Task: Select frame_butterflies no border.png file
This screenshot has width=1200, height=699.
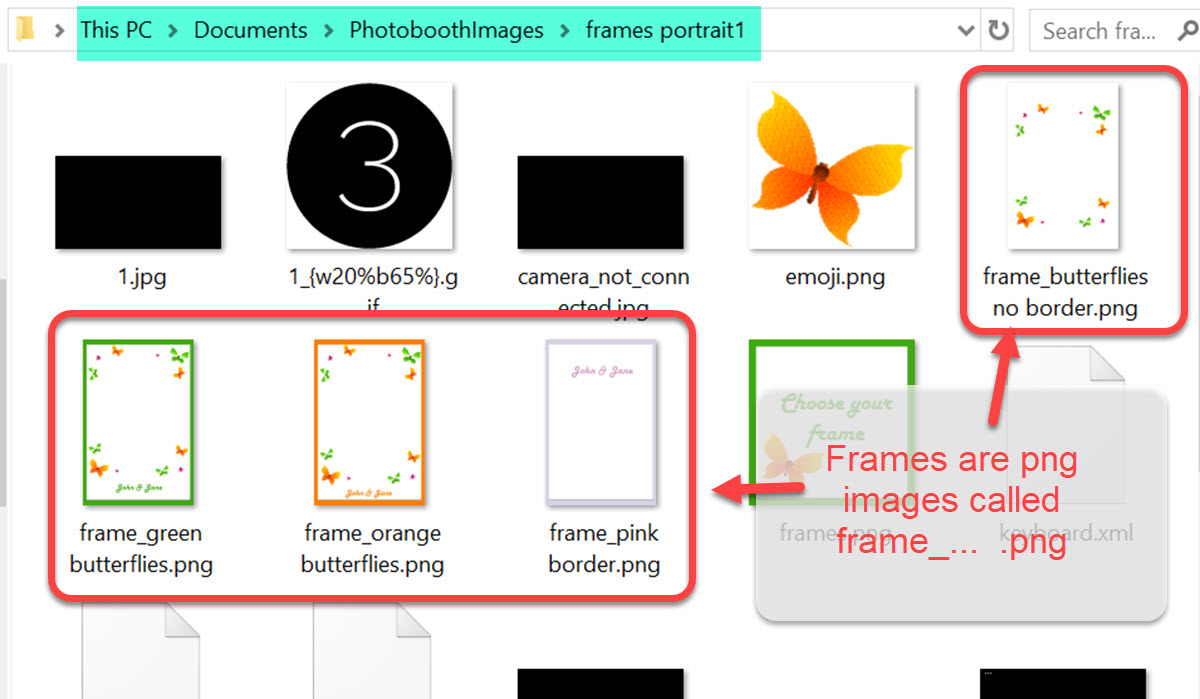Action: click(1064, 200)
